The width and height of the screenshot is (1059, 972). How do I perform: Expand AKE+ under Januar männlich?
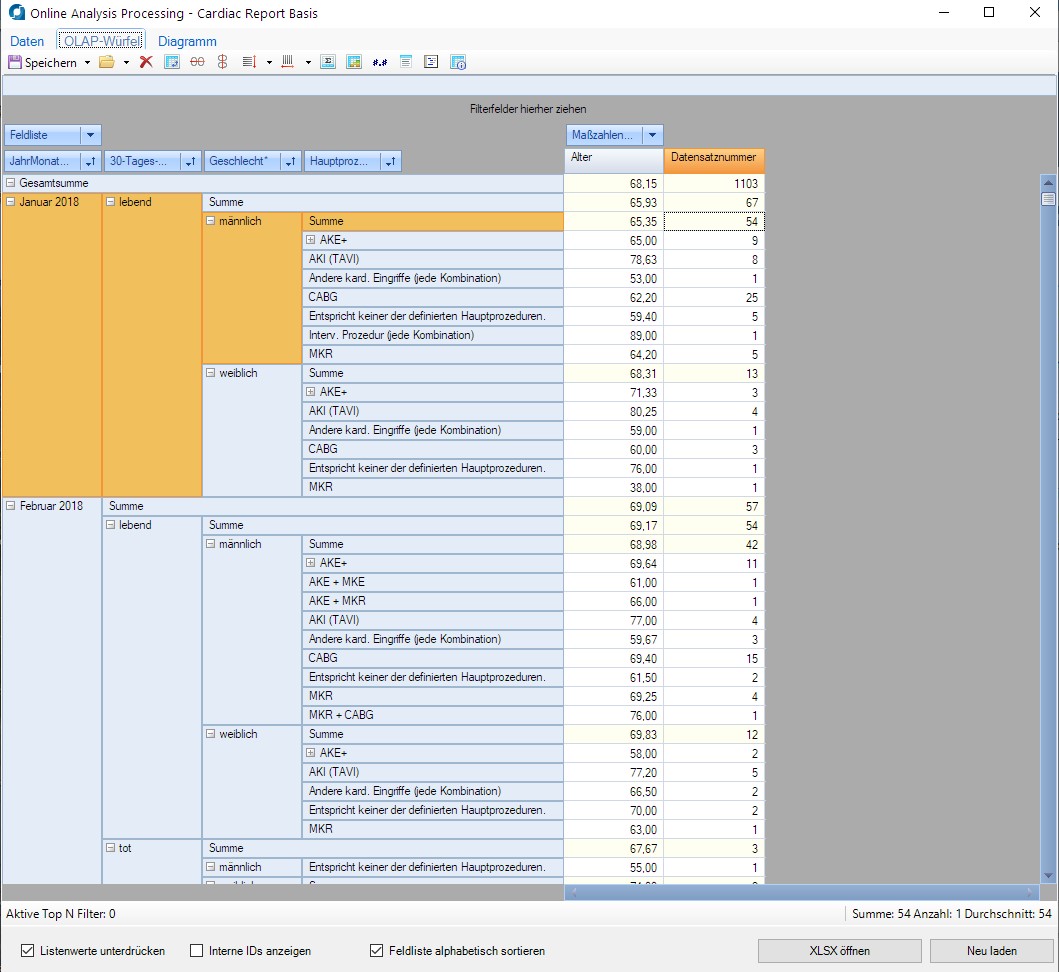click(310, 239)
